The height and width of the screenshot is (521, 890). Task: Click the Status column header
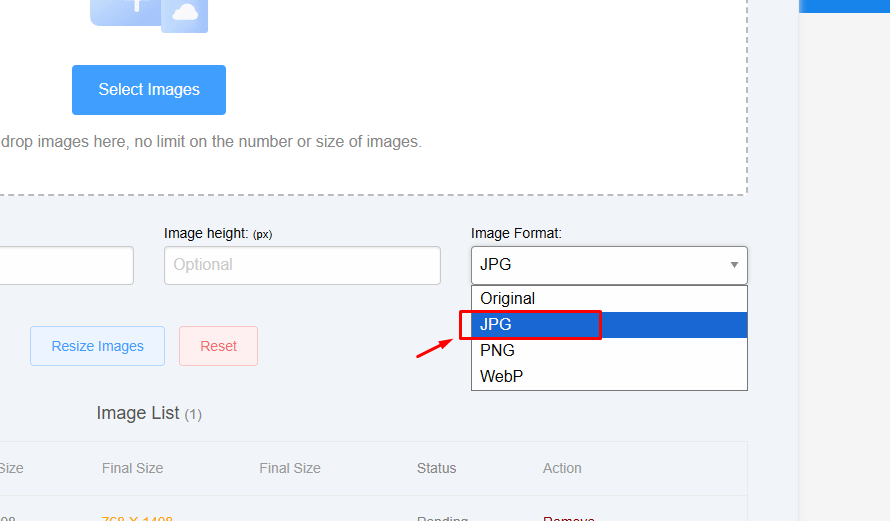pos(436,468)
